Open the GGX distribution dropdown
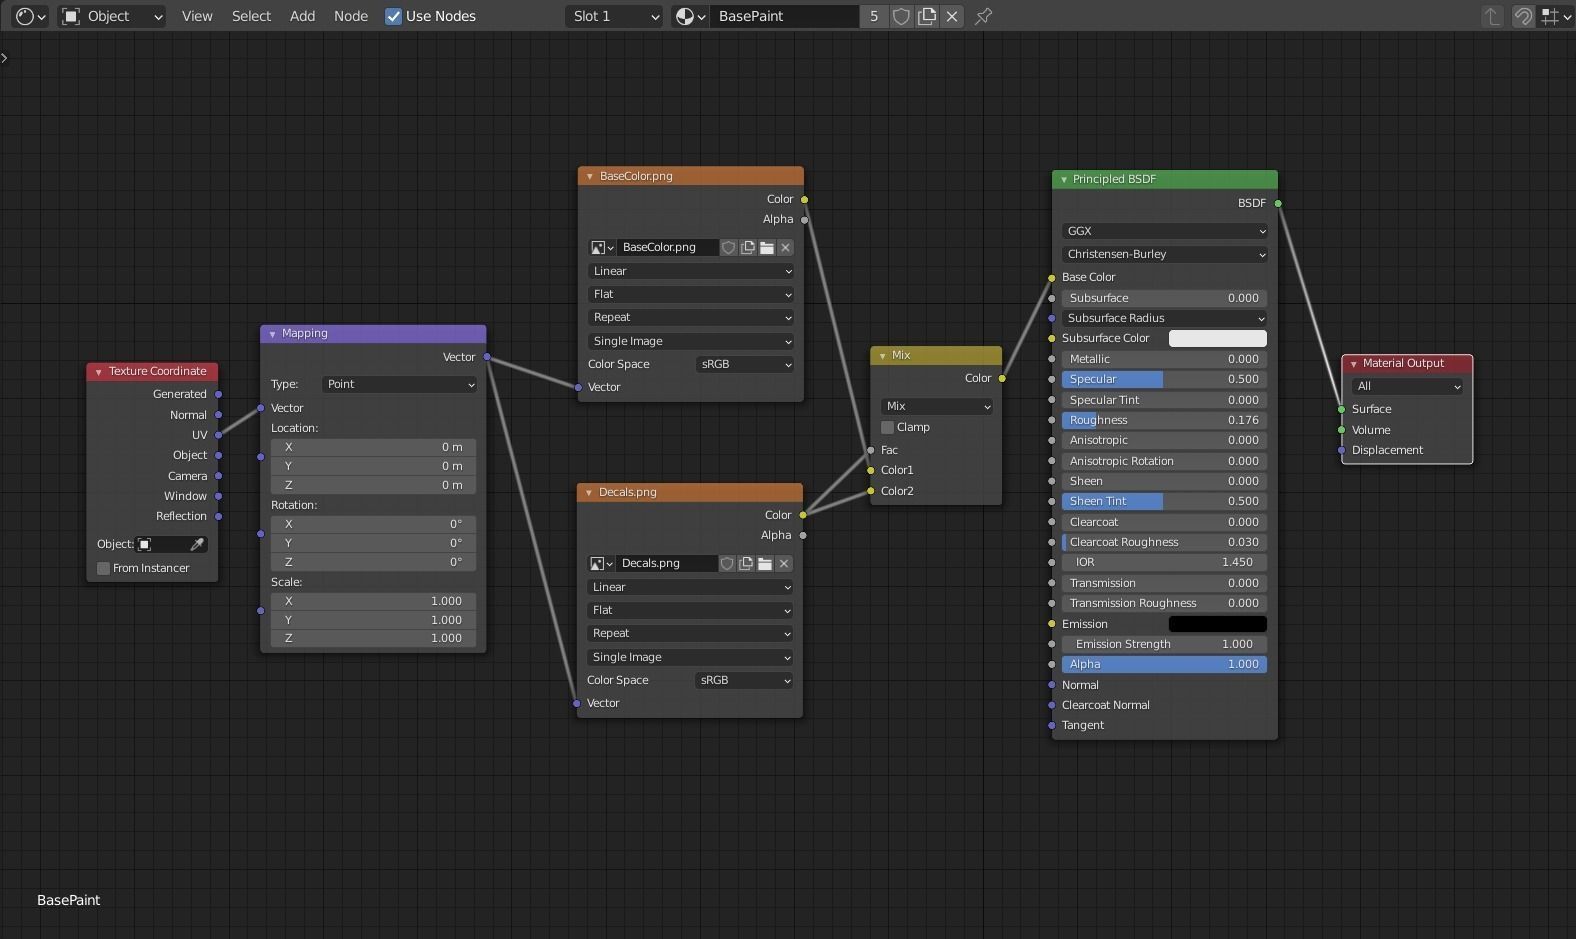 (1164, 231)
